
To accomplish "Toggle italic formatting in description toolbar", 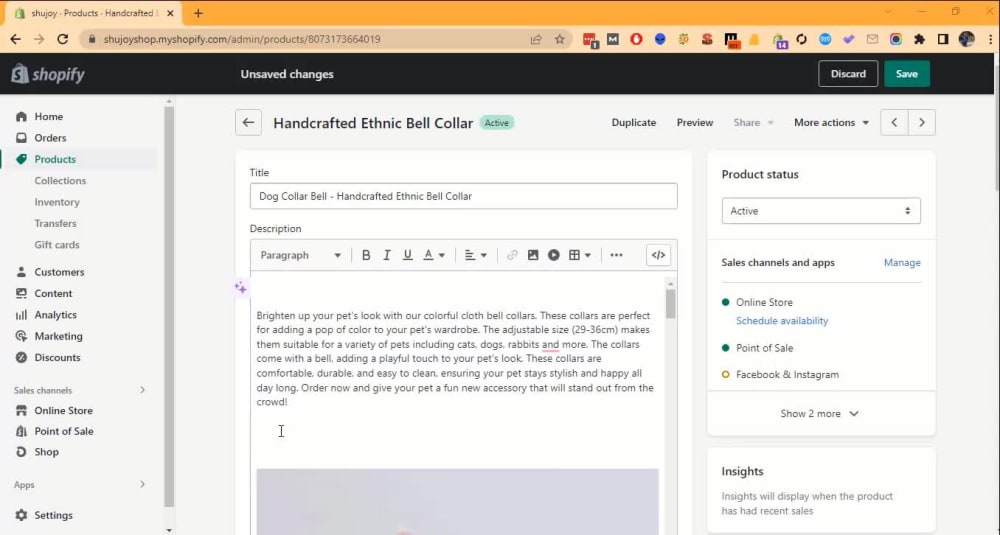I will click(386, 255).
